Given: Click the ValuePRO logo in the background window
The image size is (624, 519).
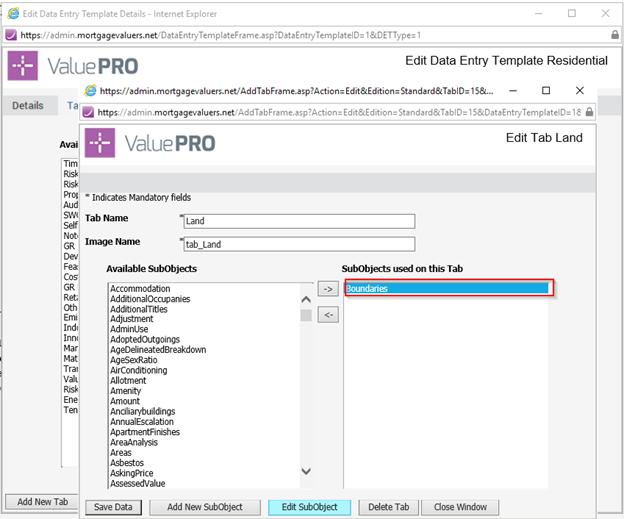Looking at the screenshot, I should [73, 66].
